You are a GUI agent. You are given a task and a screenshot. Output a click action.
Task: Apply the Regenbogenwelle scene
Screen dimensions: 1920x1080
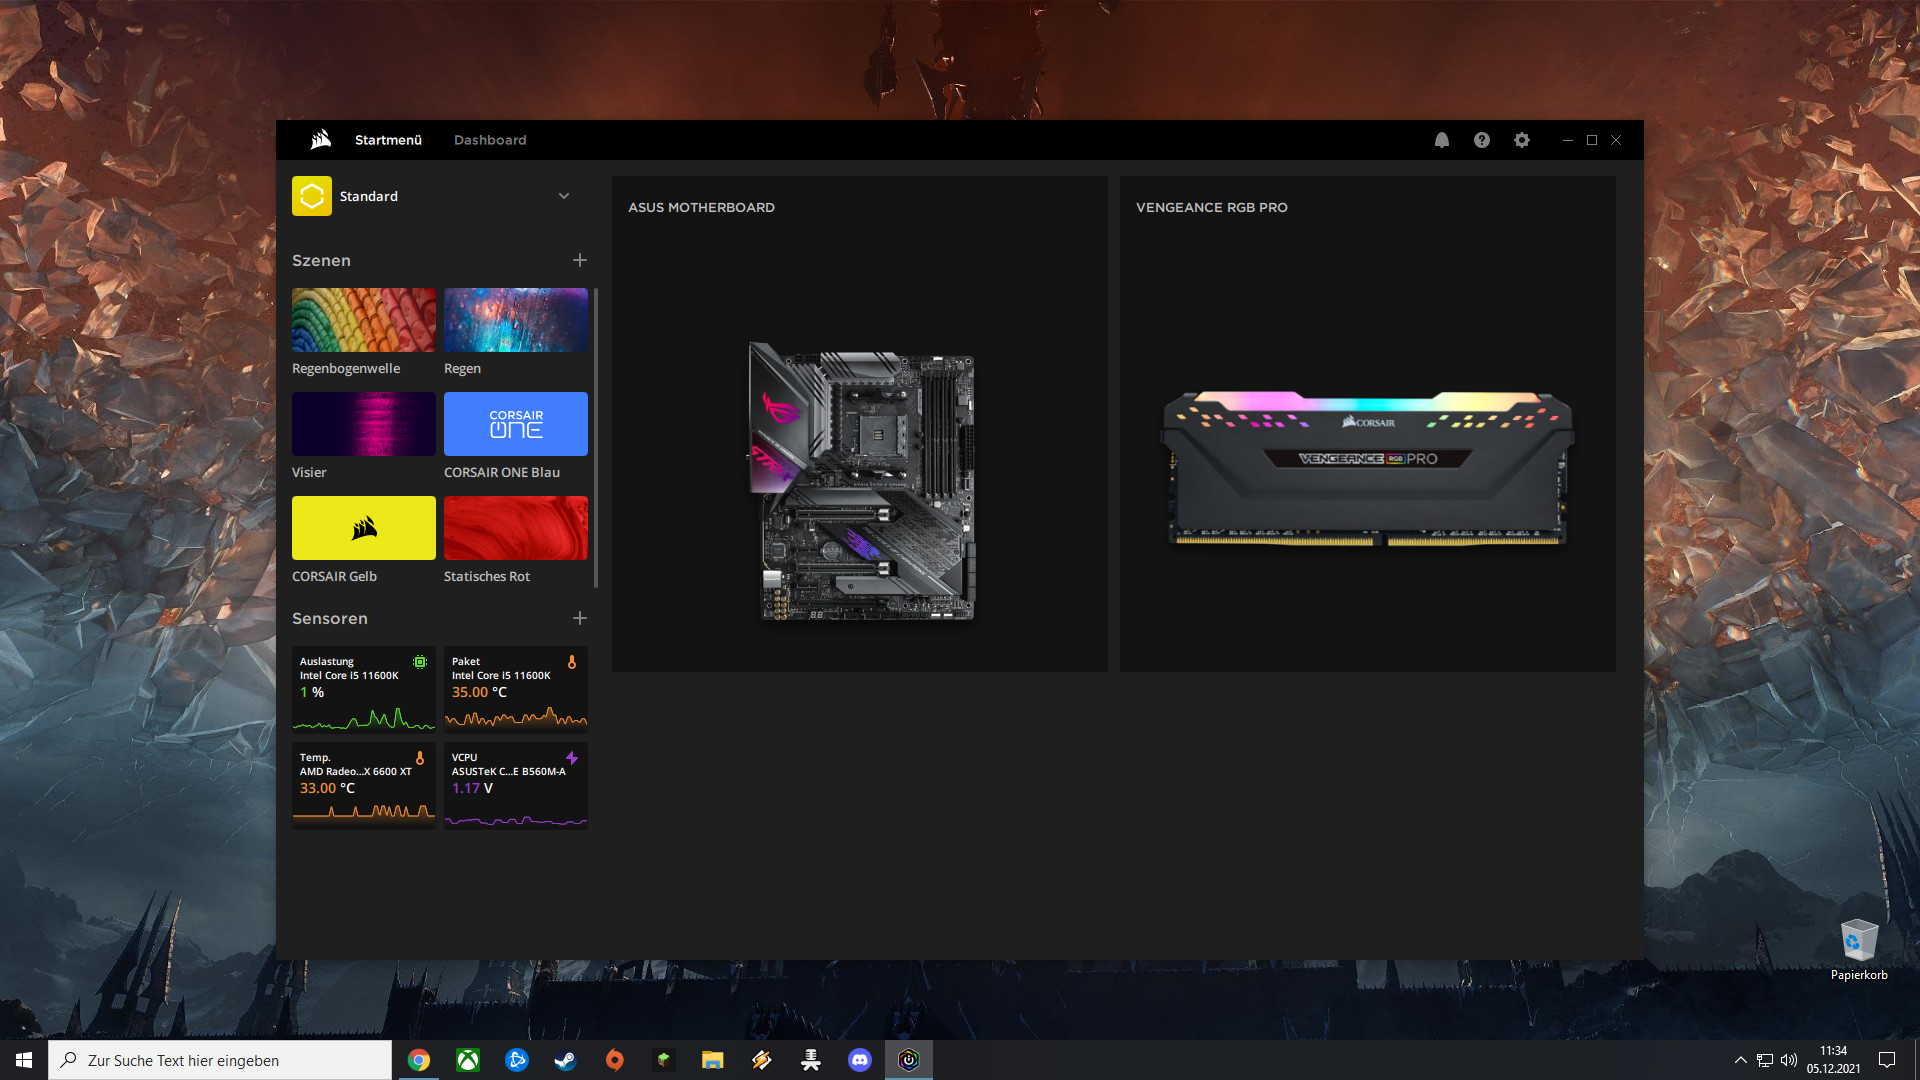[x=364, y=320]
